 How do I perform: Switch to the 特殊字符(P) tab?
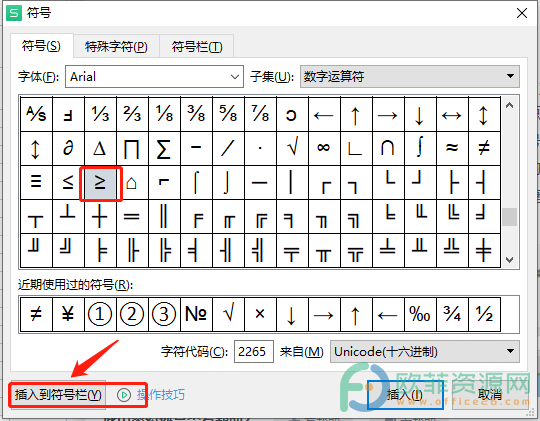click(x=116, y=47)
